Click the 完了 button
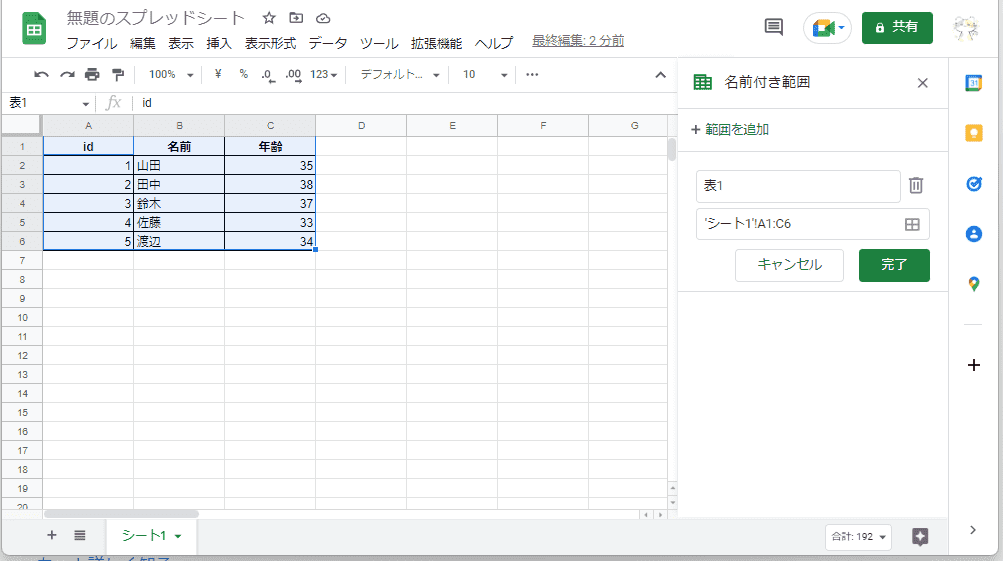Image resolution: width=1003 pixels, height=561 pixels. click(894, 265)
